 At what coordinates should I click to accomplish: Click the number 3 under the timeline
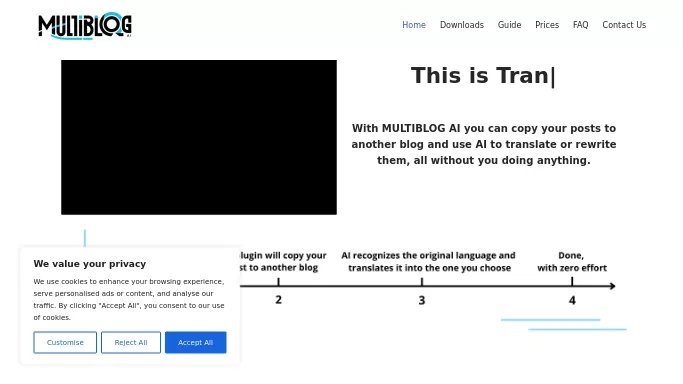point(422,300)
